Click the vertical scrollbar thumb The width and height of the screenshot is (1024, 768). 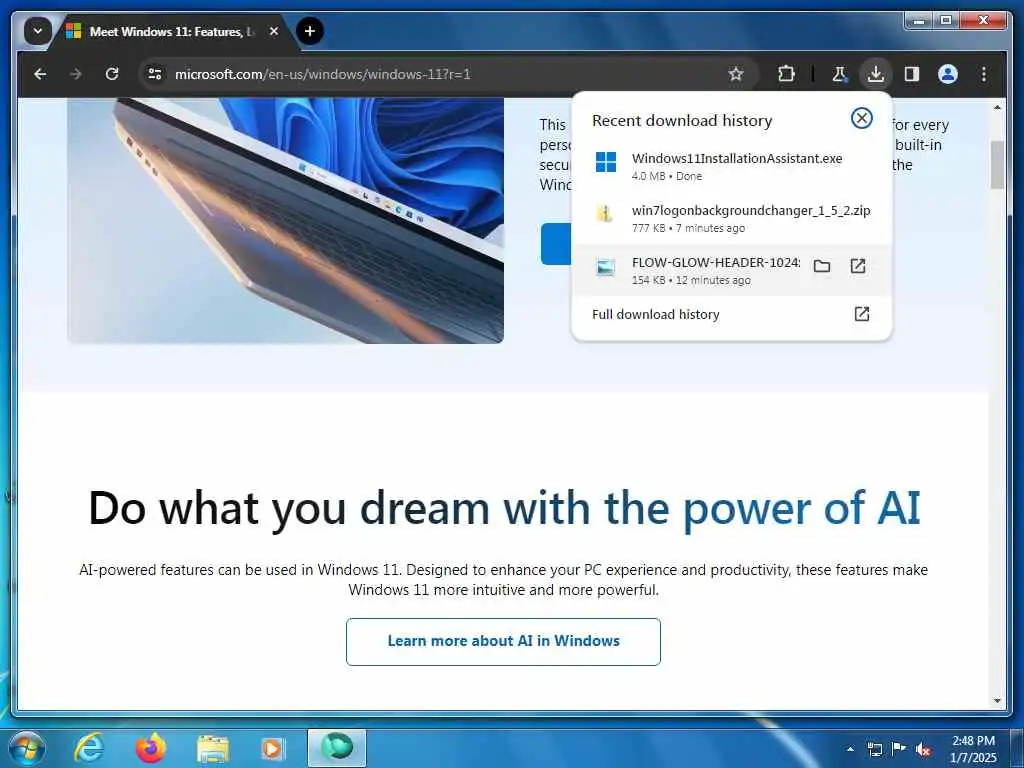point(997,165)
